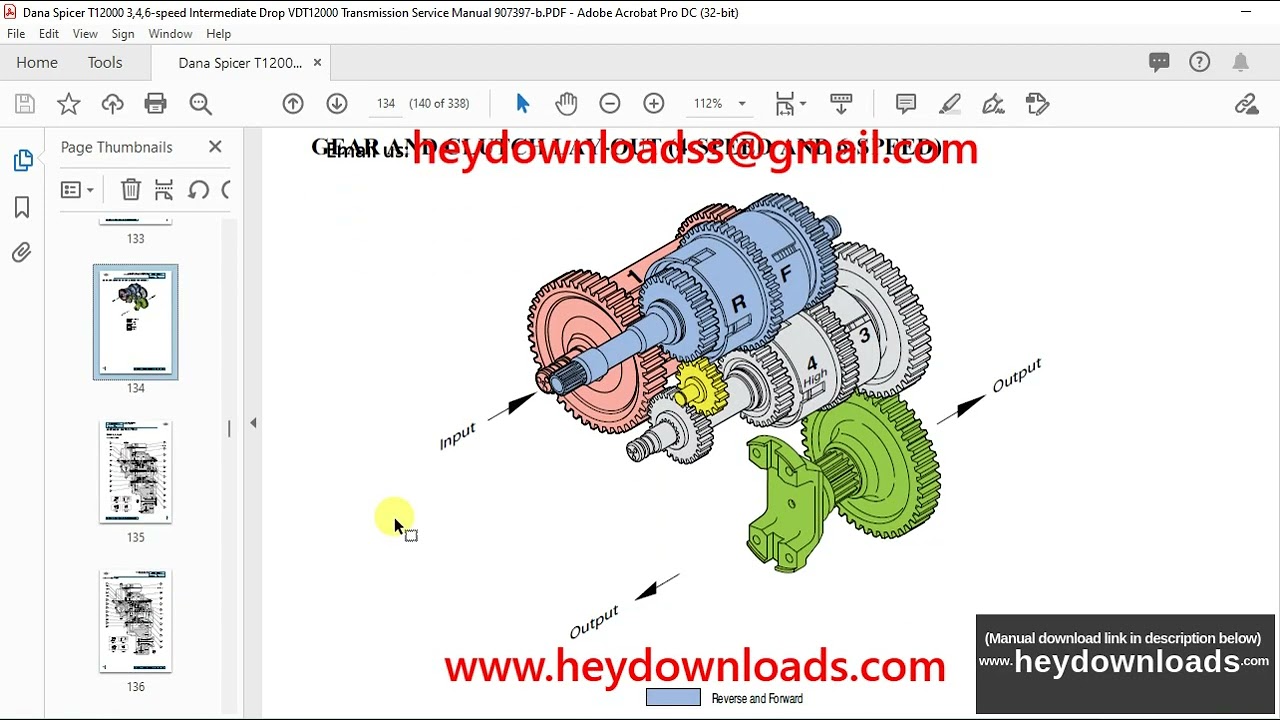Edit the page number field showing 134
This screenshot has height=720, width=1280.
(386, 104)
